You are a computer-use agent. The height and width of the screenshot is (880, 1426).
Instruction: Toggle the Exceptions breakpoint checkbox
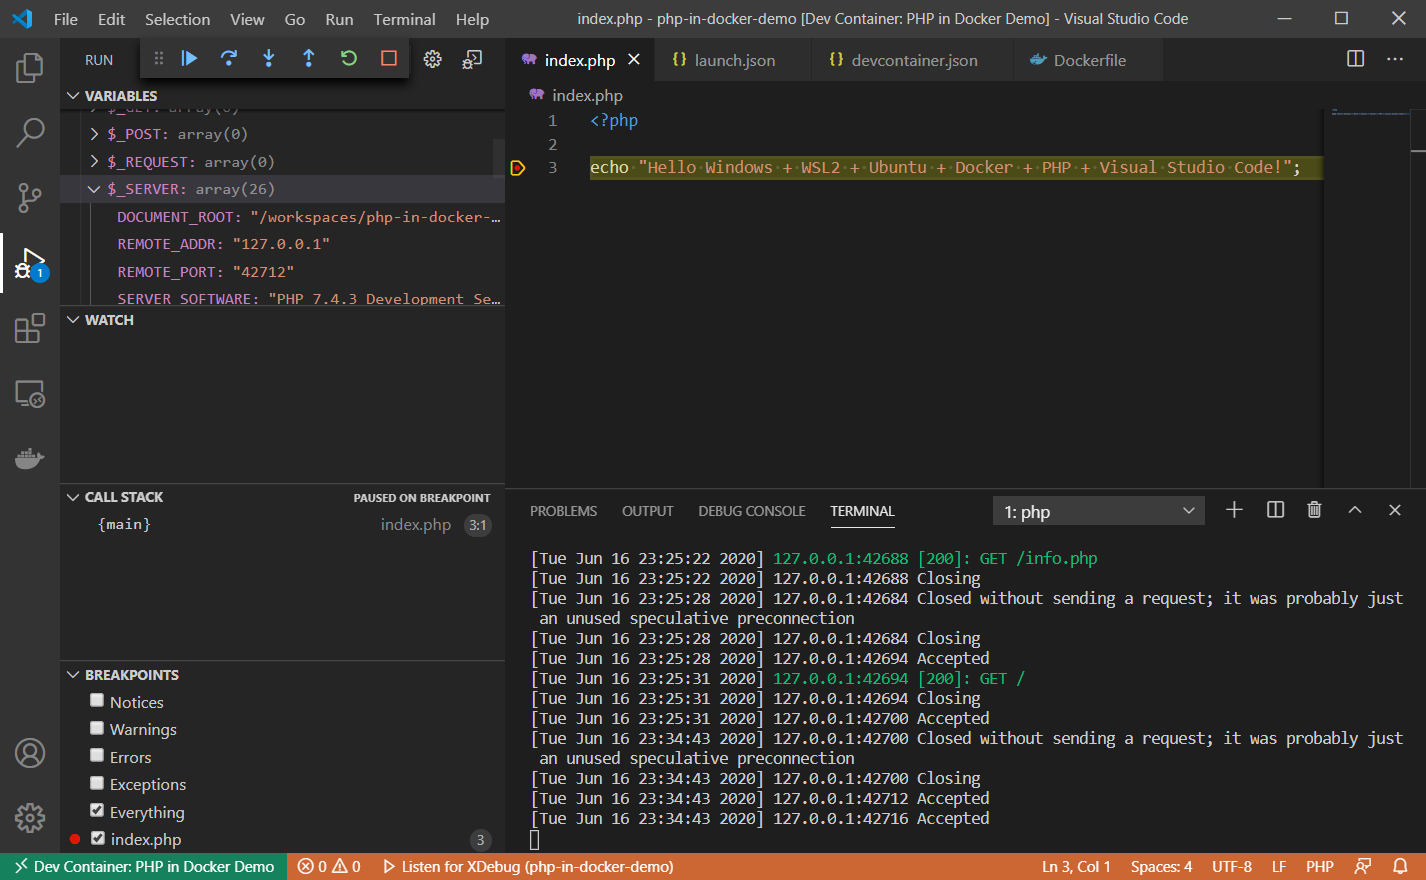point(97,783)
